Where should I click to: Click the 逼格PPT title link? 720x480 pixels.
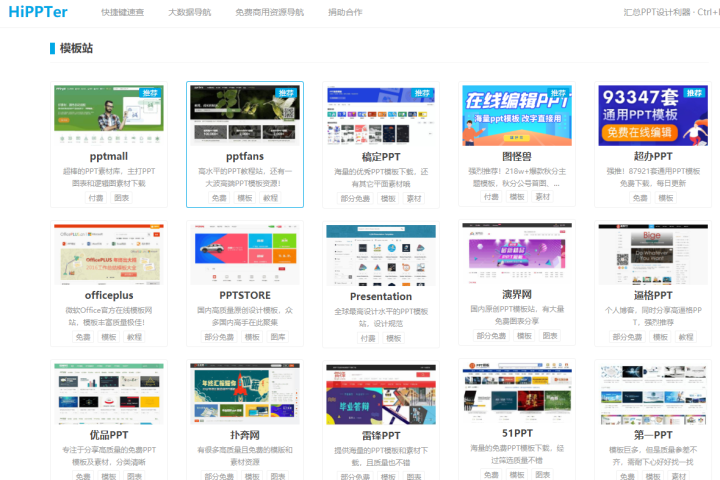[x=652, y=295]
